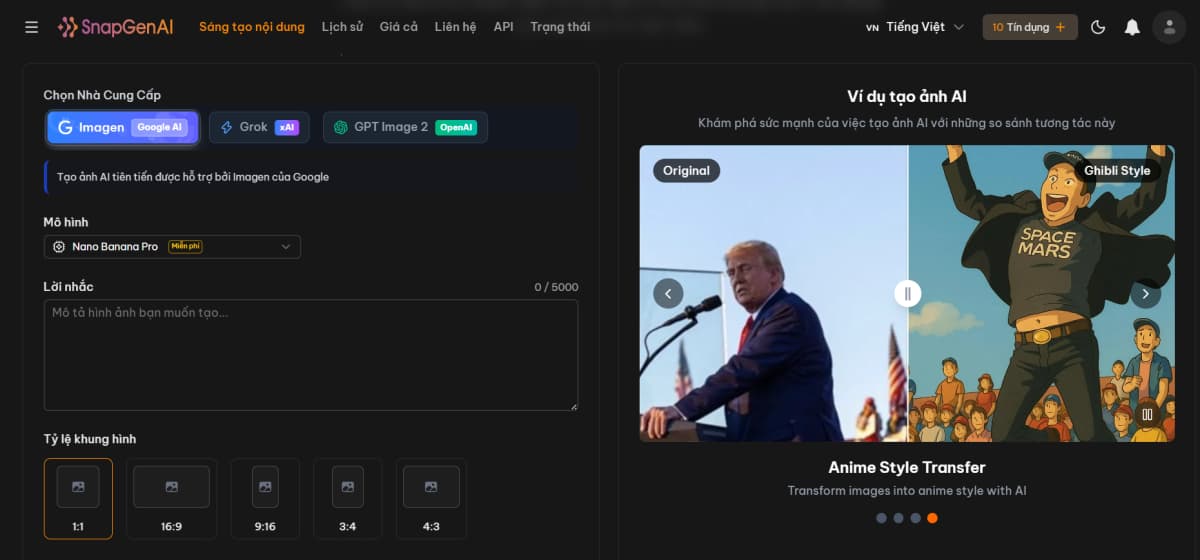Go to the third carousel dot
This screenshot has width=1200, height=560.
pyautogui.click(x=915, y=518)
